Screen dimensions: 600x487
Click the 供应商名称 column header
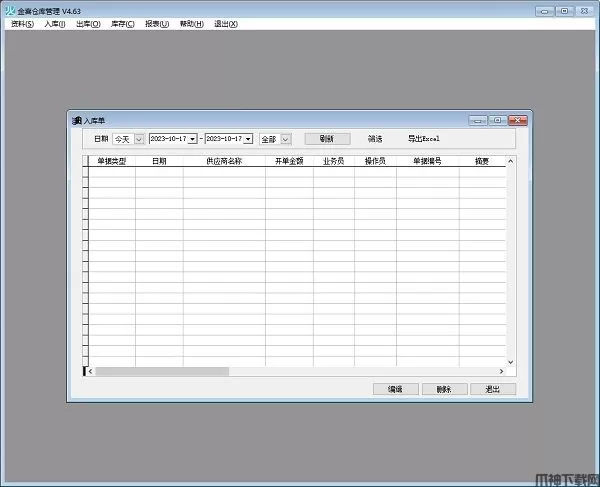[x=224, y=161]
